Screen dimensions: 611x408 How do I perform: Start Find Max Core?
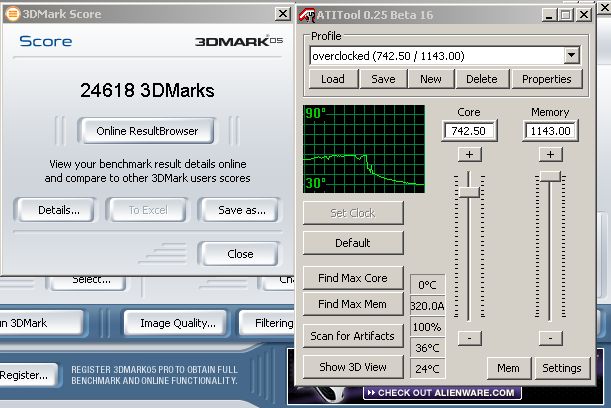click(353, 278)
